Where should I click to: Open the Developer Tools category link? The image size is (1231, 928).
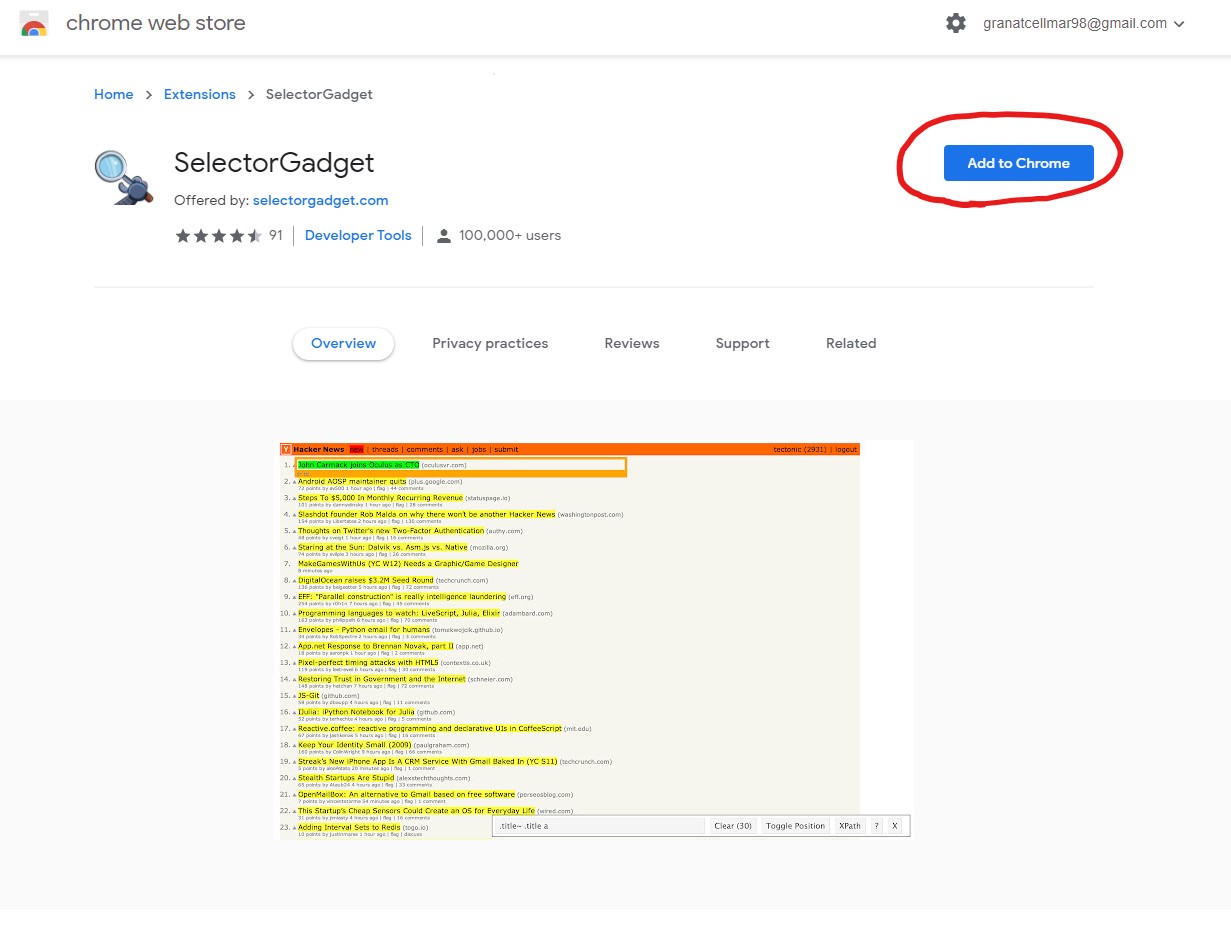pyautogui.click(x=358, y=236)
